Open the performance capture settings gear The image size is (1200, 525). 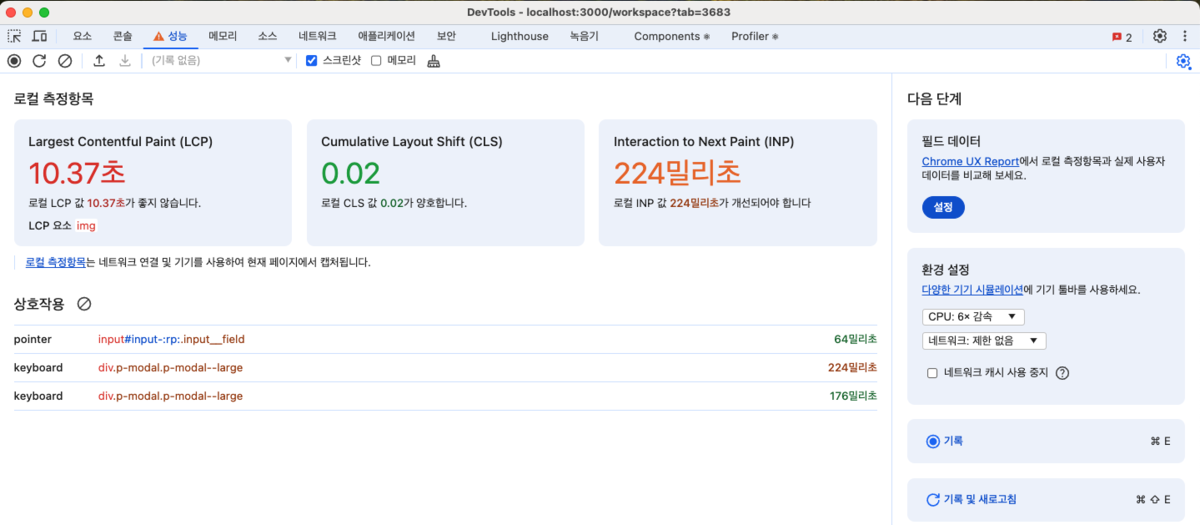(x=1183, y=61)
